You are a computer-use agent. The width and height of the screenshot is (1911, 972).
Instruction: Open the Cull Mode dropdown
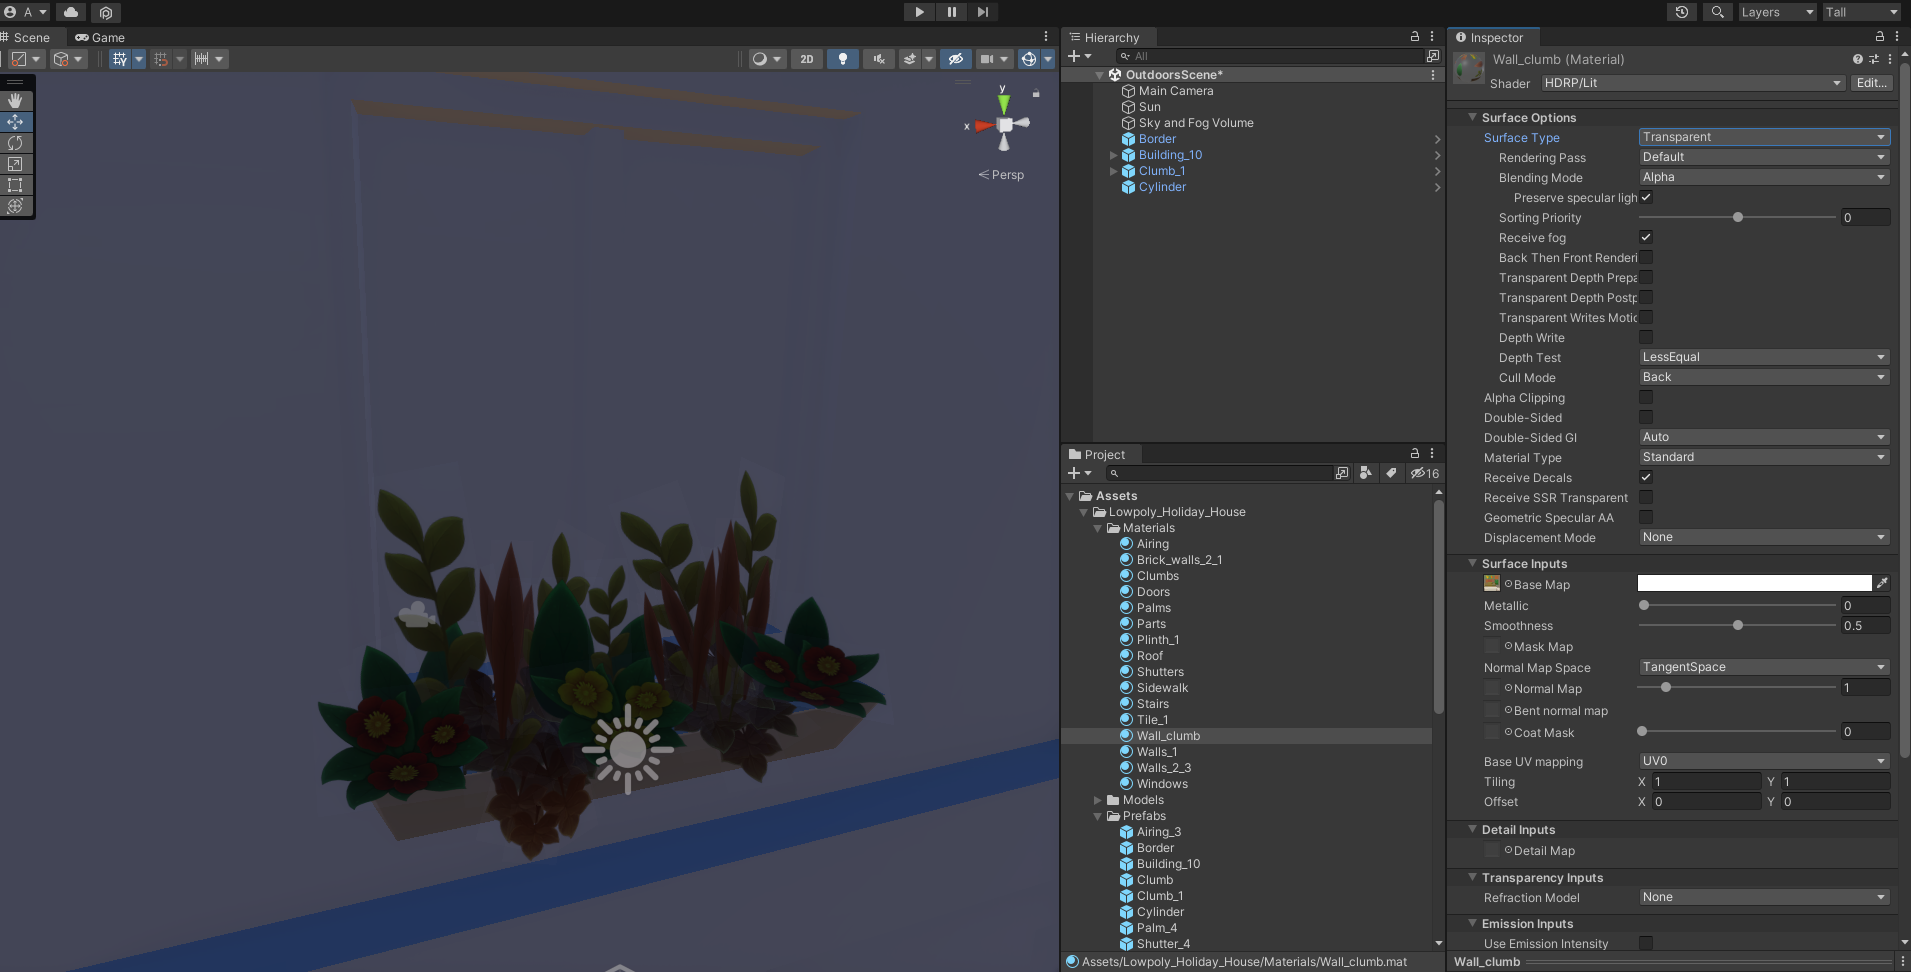point(1763,377)
